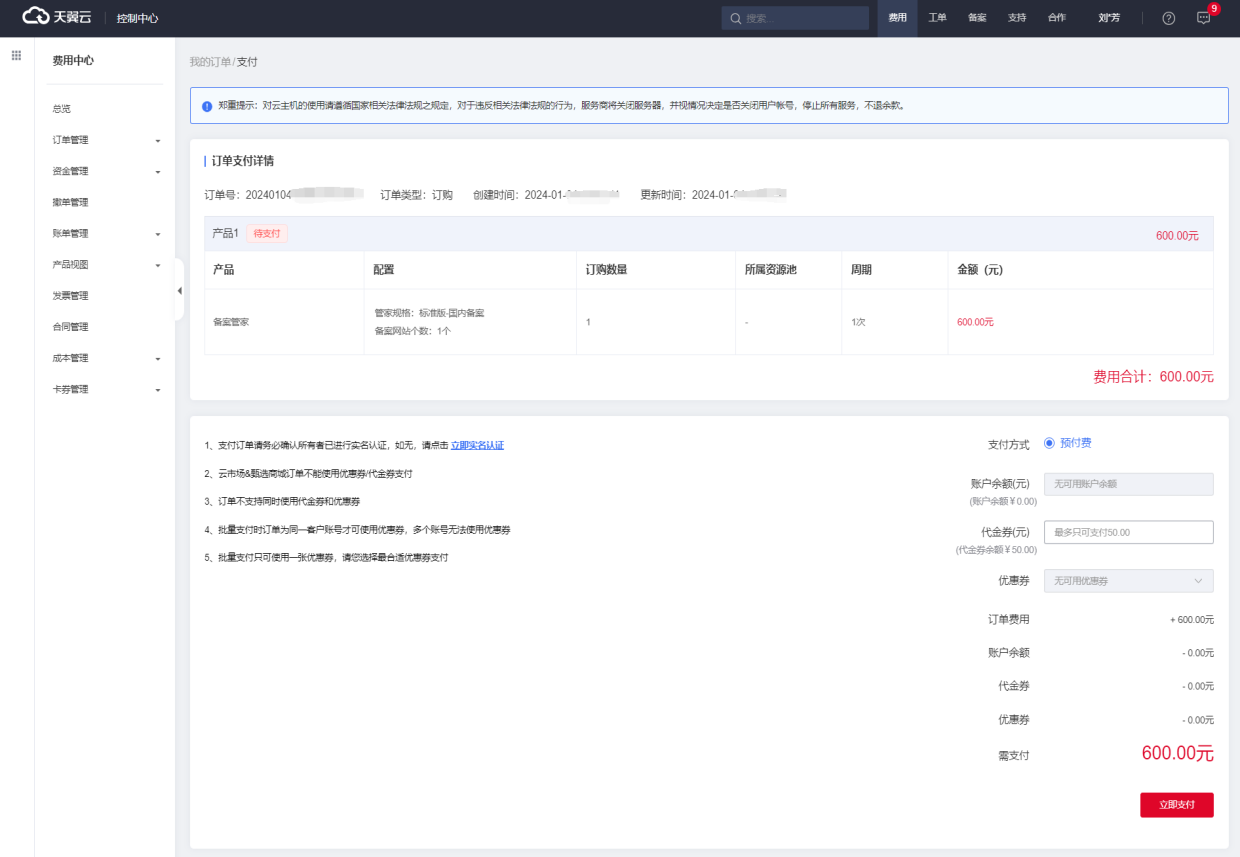Click the 代金券 amount input field
Screen dimensions: 1240x857
point(1128,532)
